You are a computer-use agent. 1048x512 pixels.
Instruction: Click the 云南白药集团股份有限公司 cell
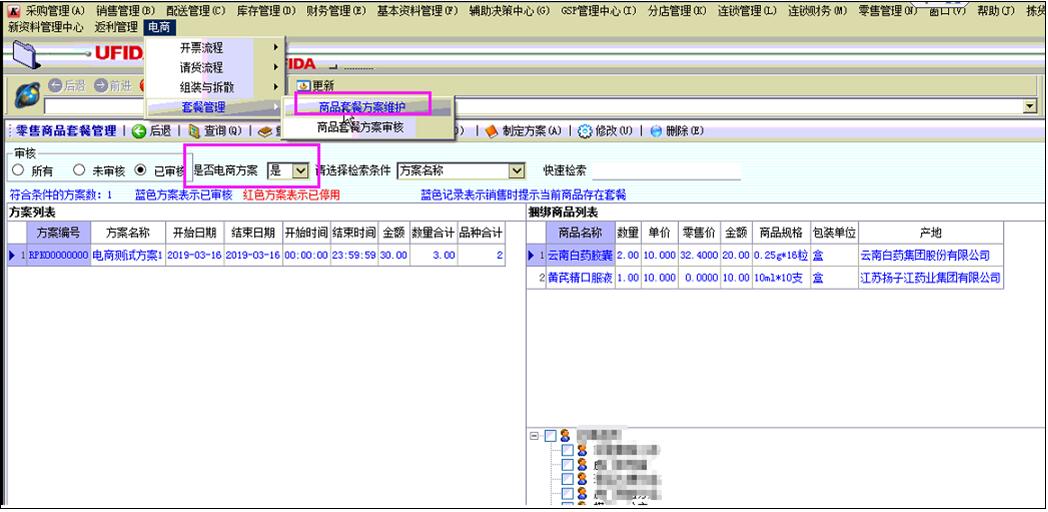[931, 255]
